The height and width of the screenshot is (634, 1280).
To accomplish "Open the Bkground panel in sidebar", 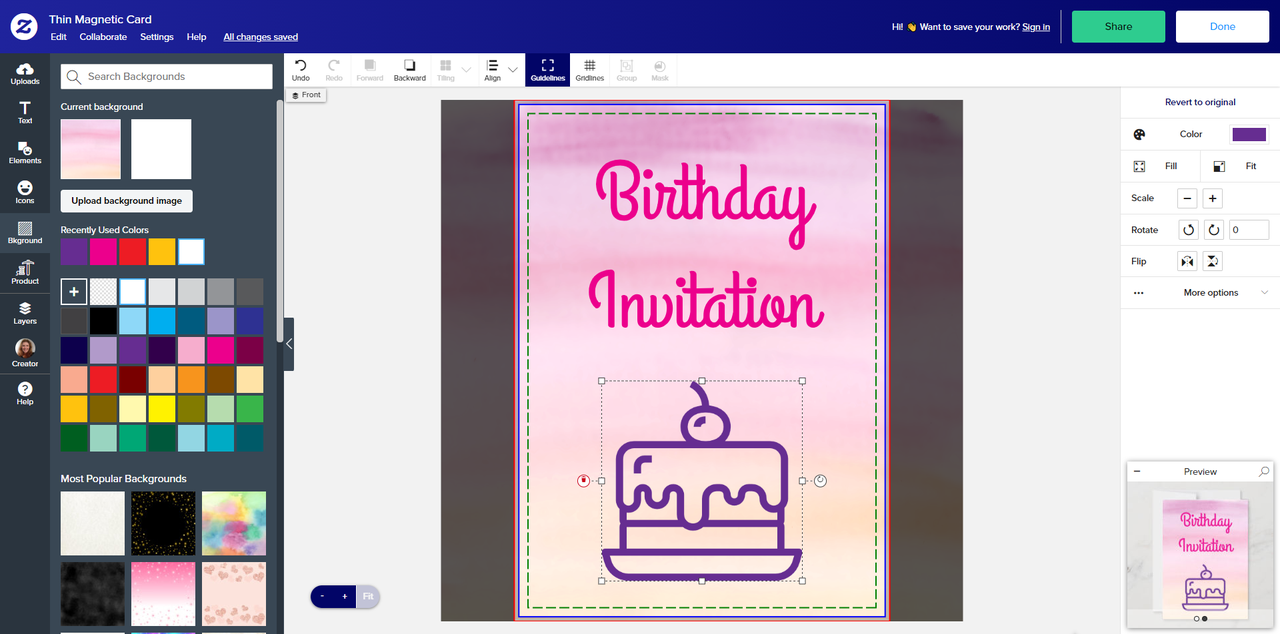I will pos(25,233).
